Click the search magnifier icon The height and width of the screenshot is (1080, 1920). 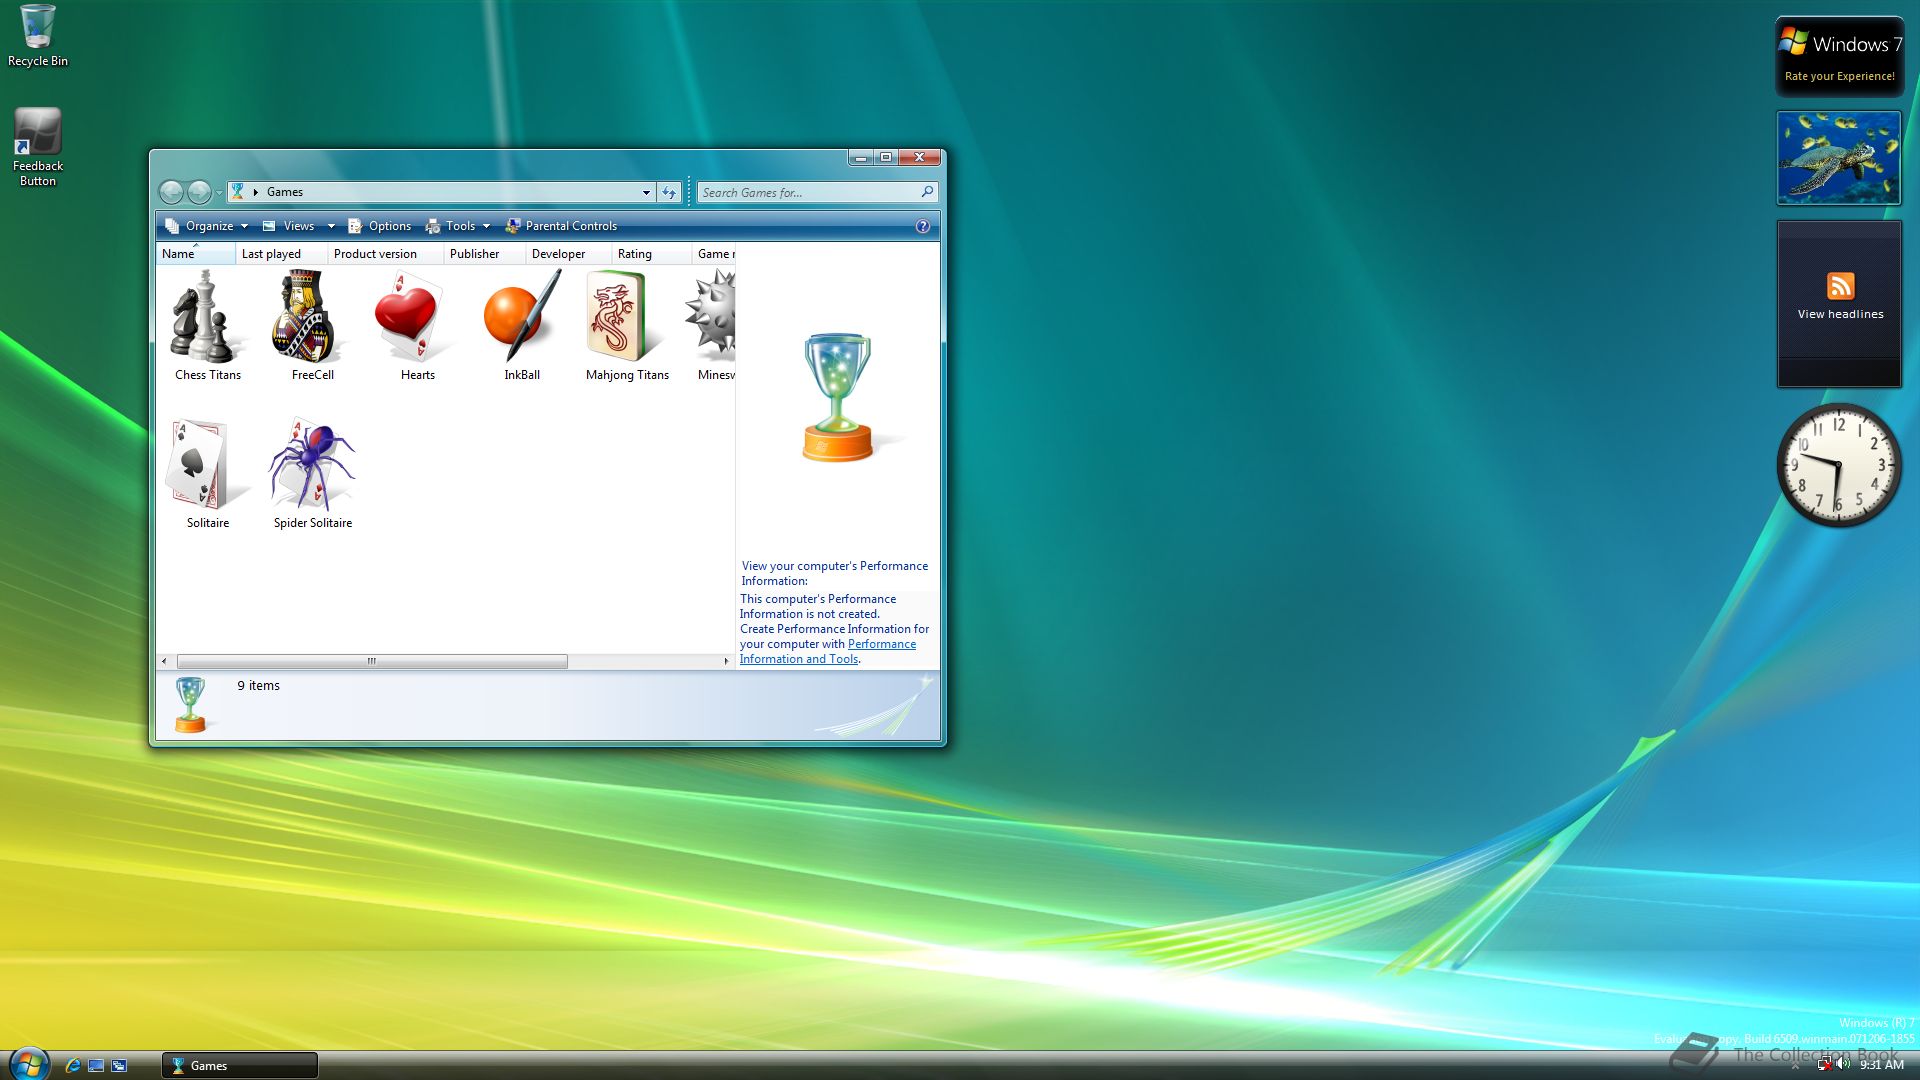click(x=927, y=192)
